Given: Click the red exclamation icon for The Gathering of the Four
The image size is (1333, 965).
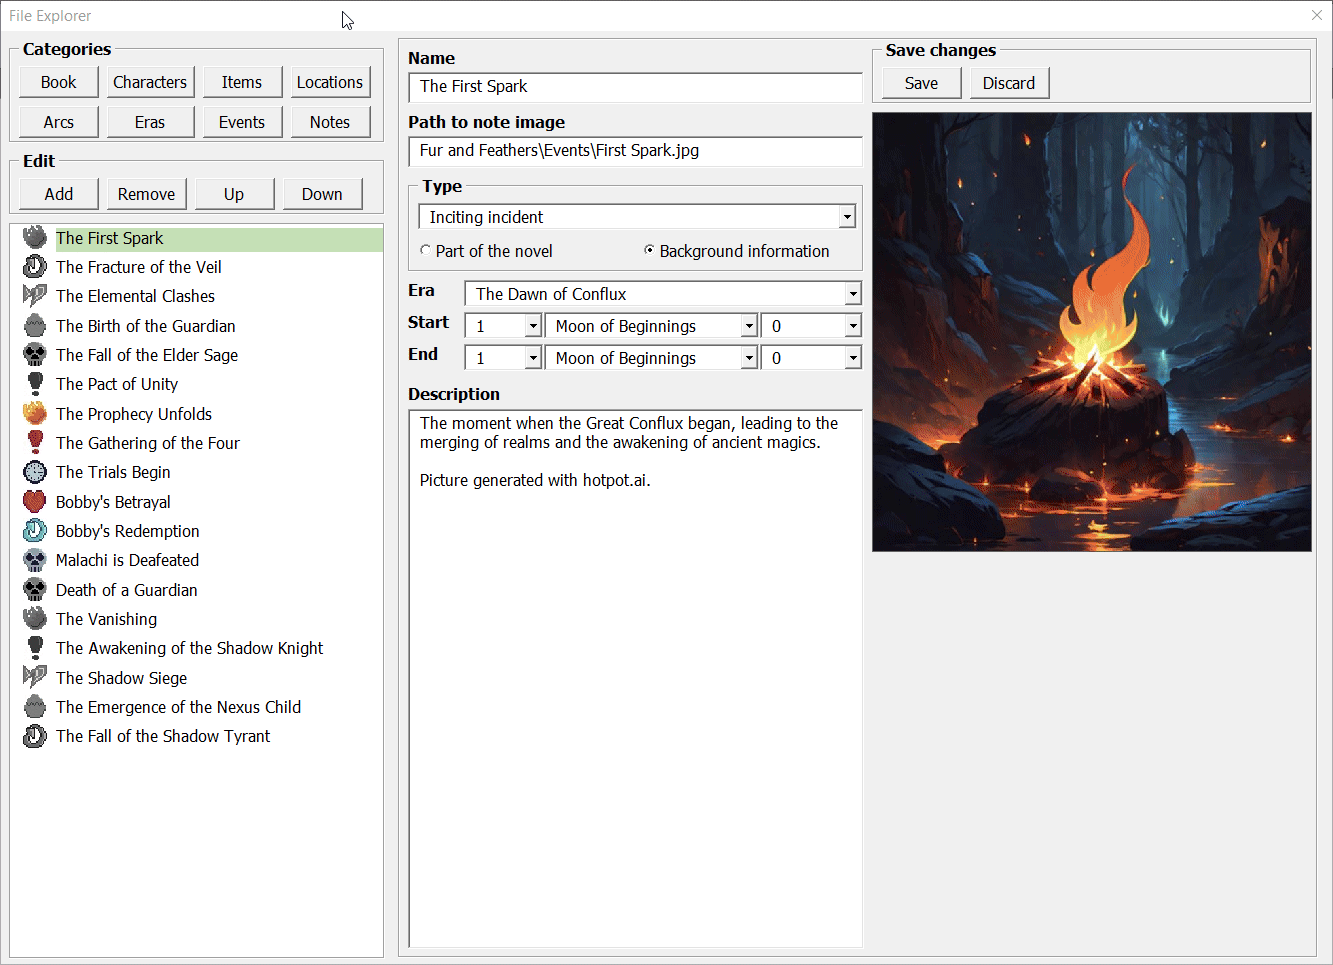Looking at the screenshot, I should [x=35, y=442].
